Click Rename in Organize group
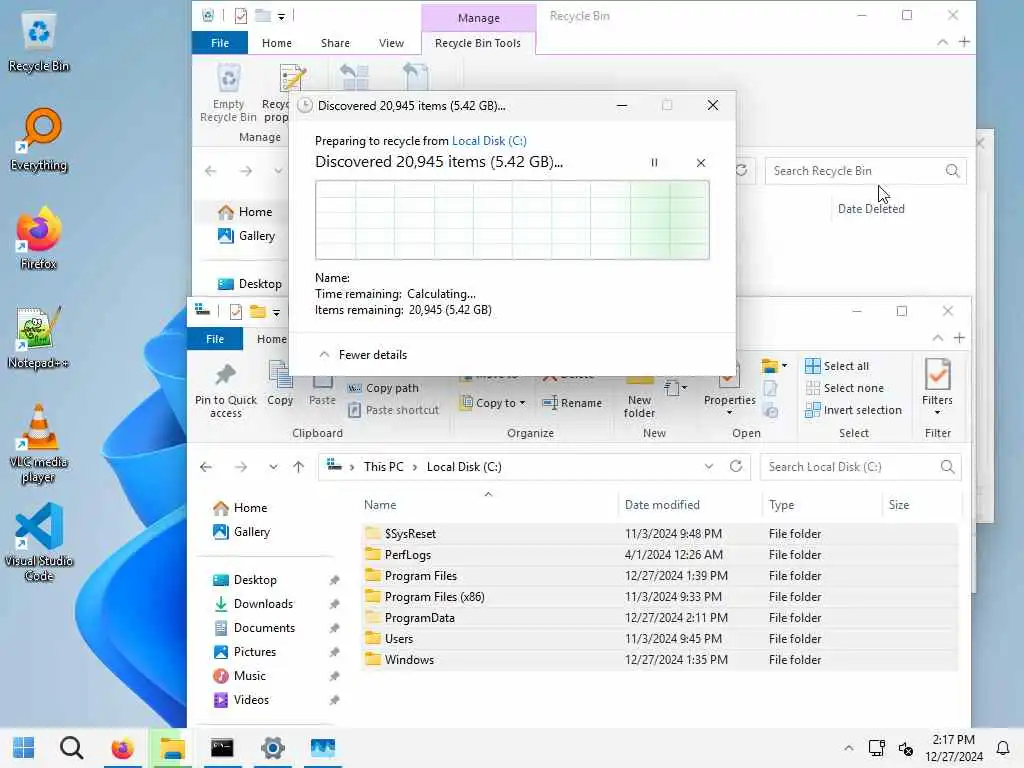This screenshot has width=1024, height=768. [572, 403]
